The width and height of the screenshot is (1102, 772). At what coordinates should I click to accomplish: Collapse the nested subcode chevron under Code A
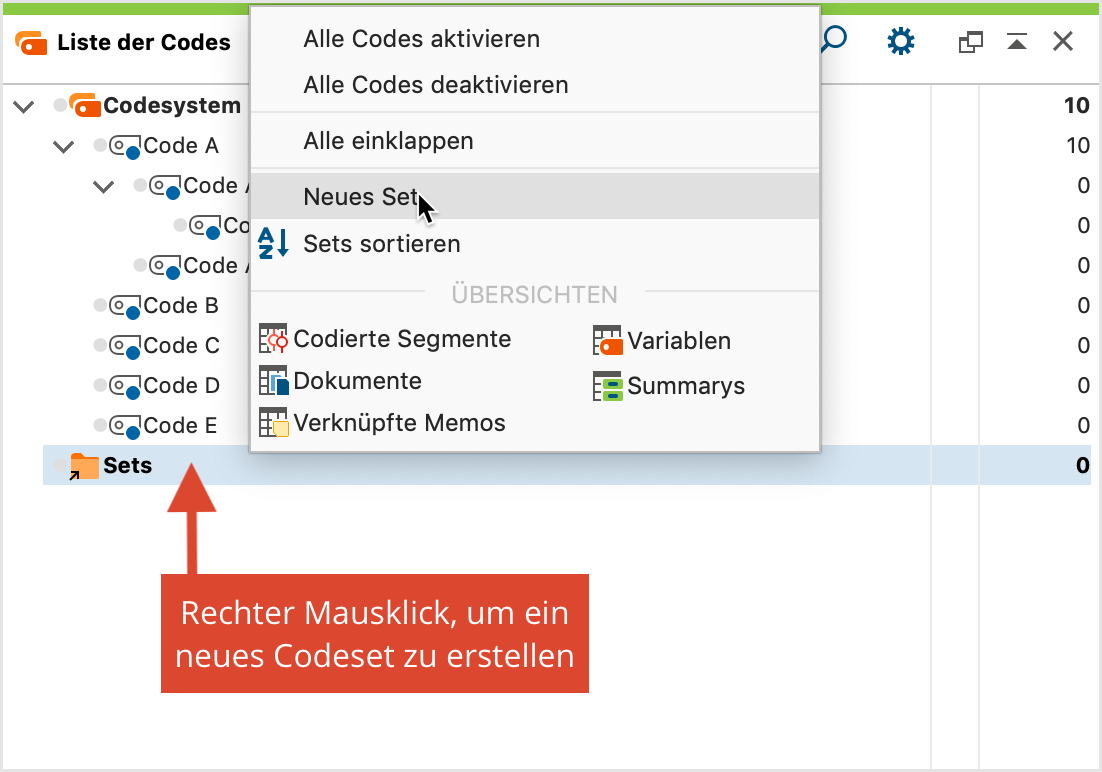(104, 187)
